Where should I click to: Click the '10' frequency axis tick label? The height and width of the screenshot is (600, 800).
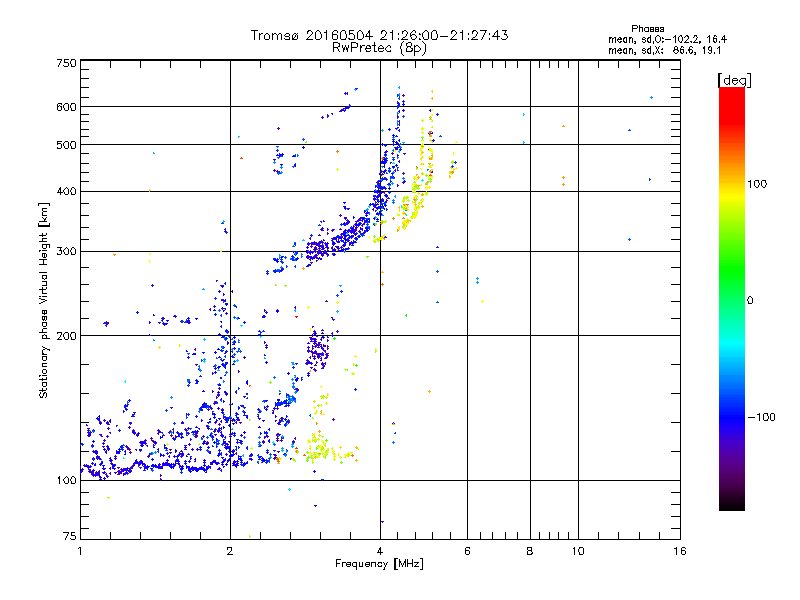[578, 551]
